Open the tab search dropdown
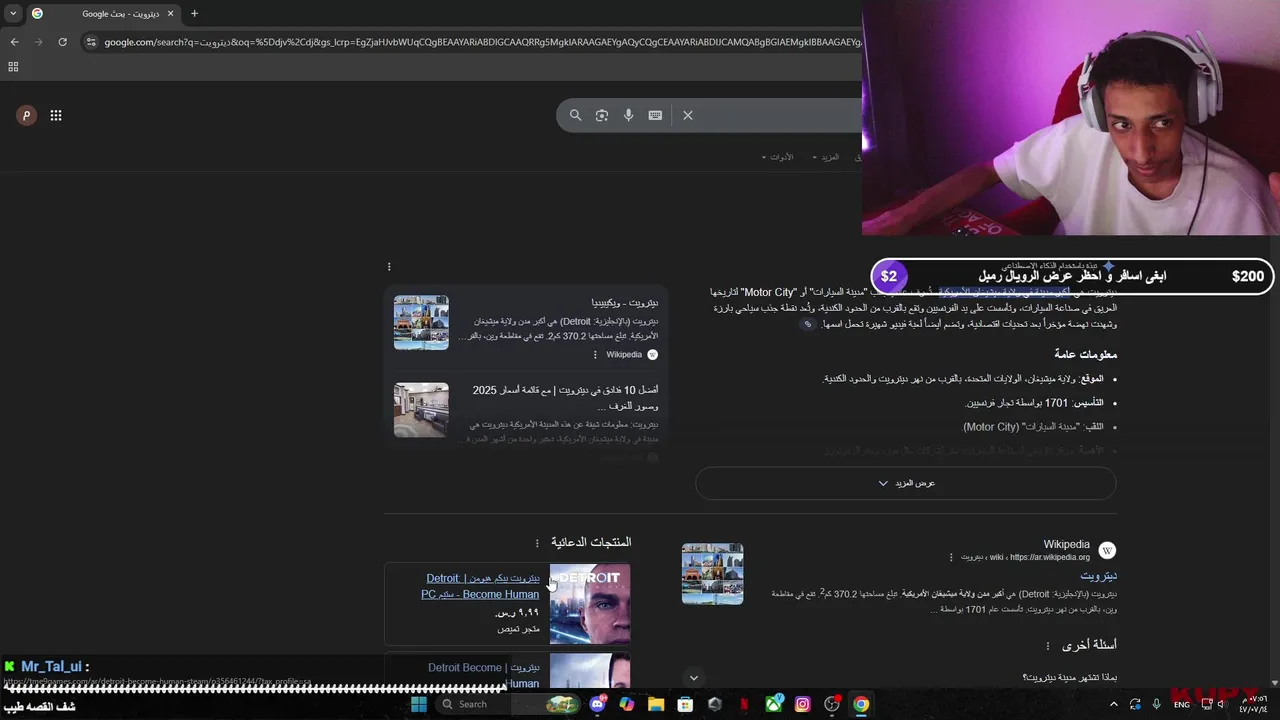 (x=13, y=14)
